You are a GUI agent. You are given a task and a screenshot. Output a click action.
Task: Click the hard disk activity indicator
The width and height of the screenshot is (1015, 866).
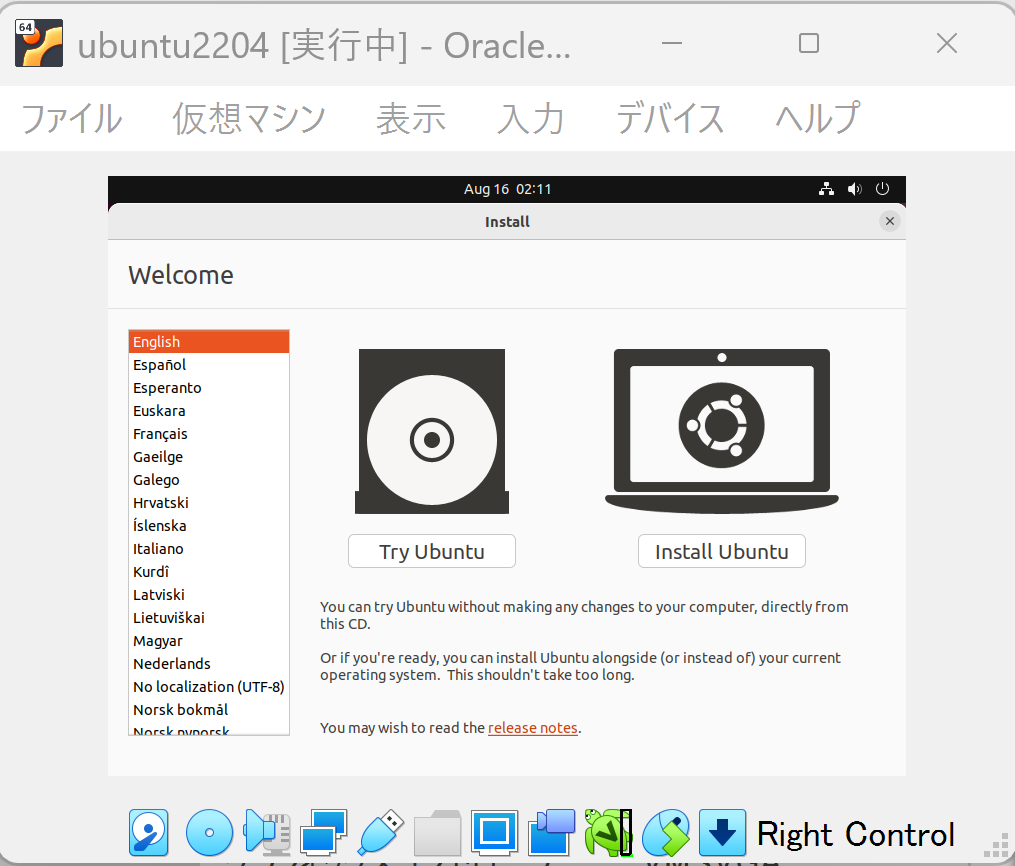(x=149, y=832)
